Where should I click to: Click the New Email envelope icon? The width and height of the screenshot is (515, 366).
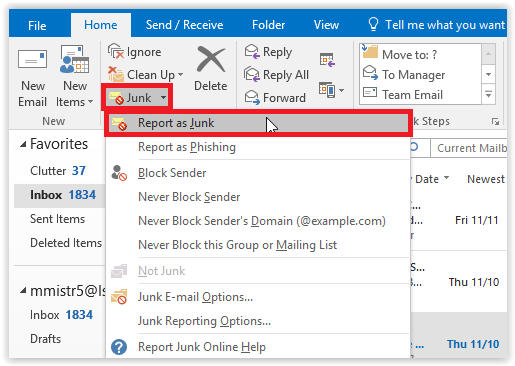32,59
